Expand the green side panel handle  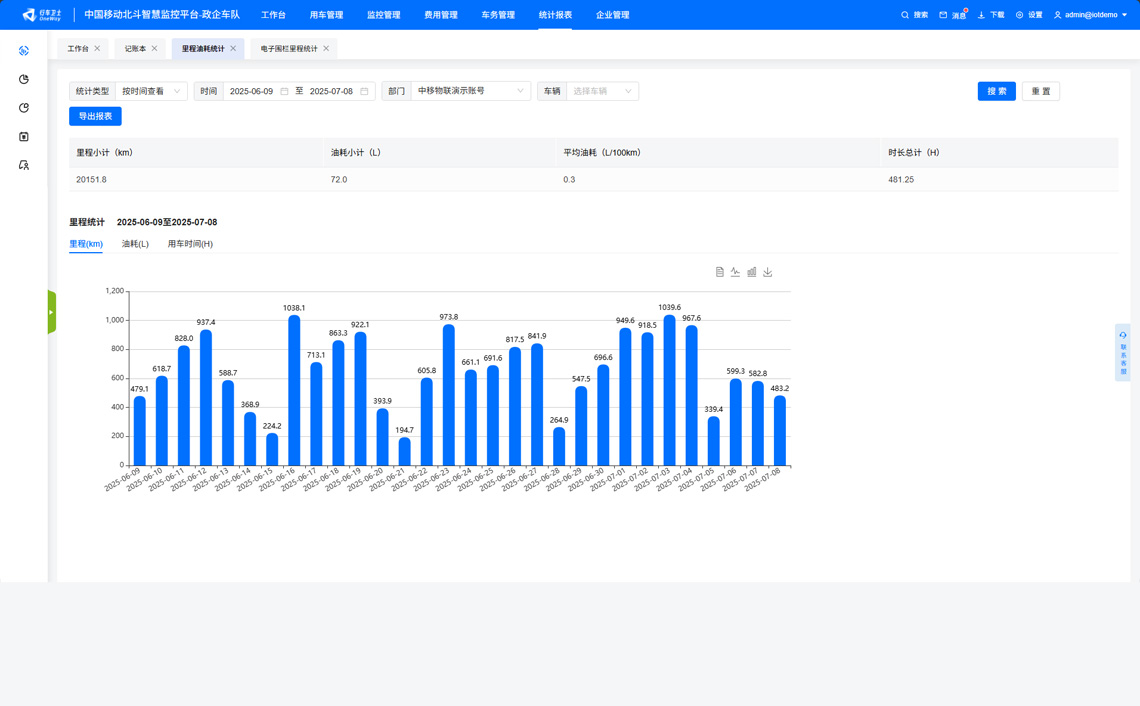51,312
